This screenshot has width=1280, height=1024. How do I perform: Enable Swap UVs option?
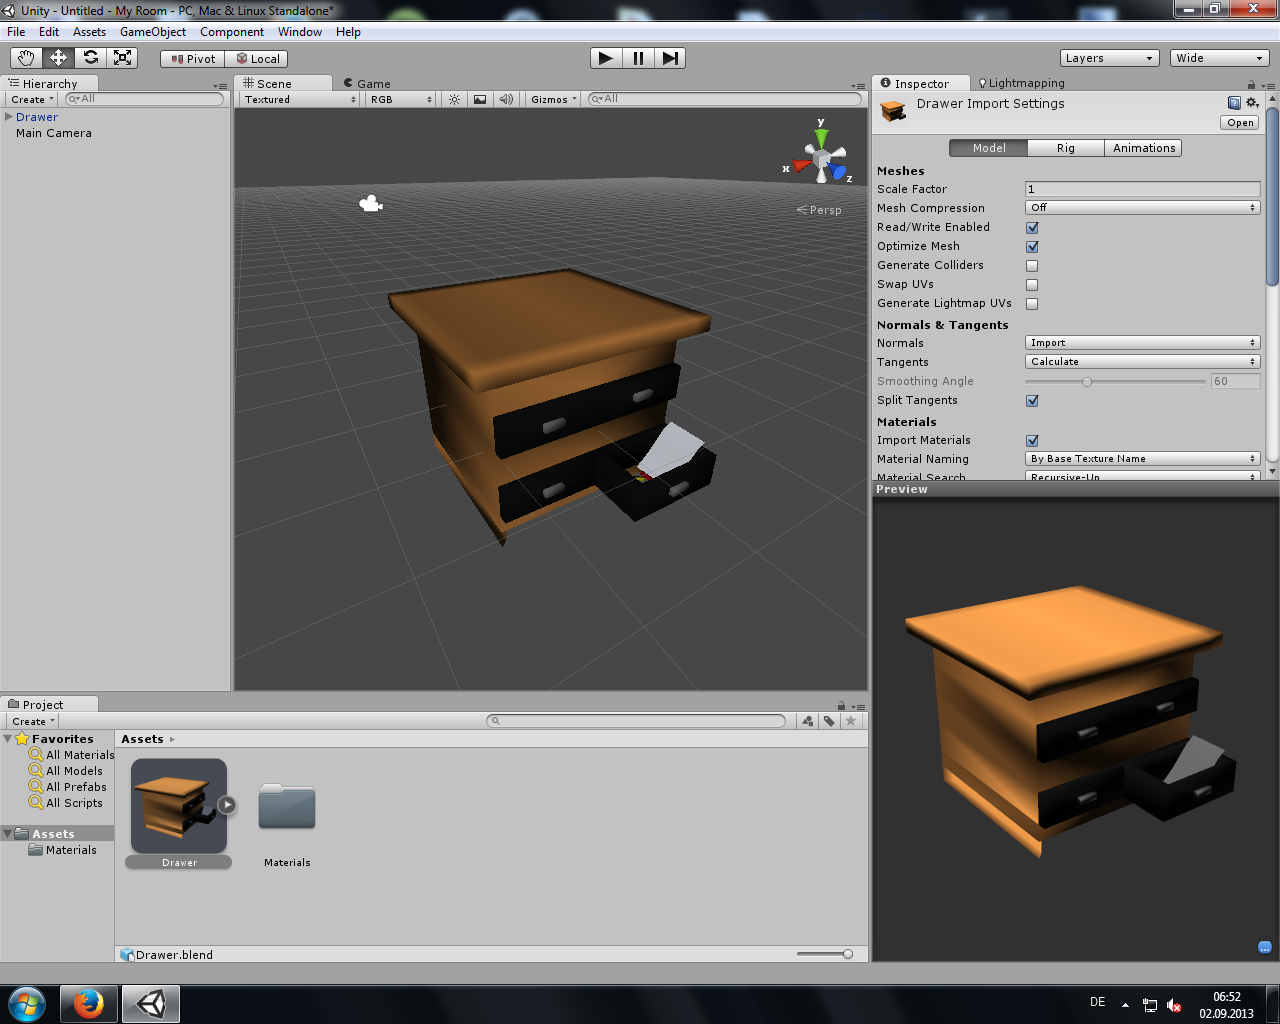coord(1031,284)
